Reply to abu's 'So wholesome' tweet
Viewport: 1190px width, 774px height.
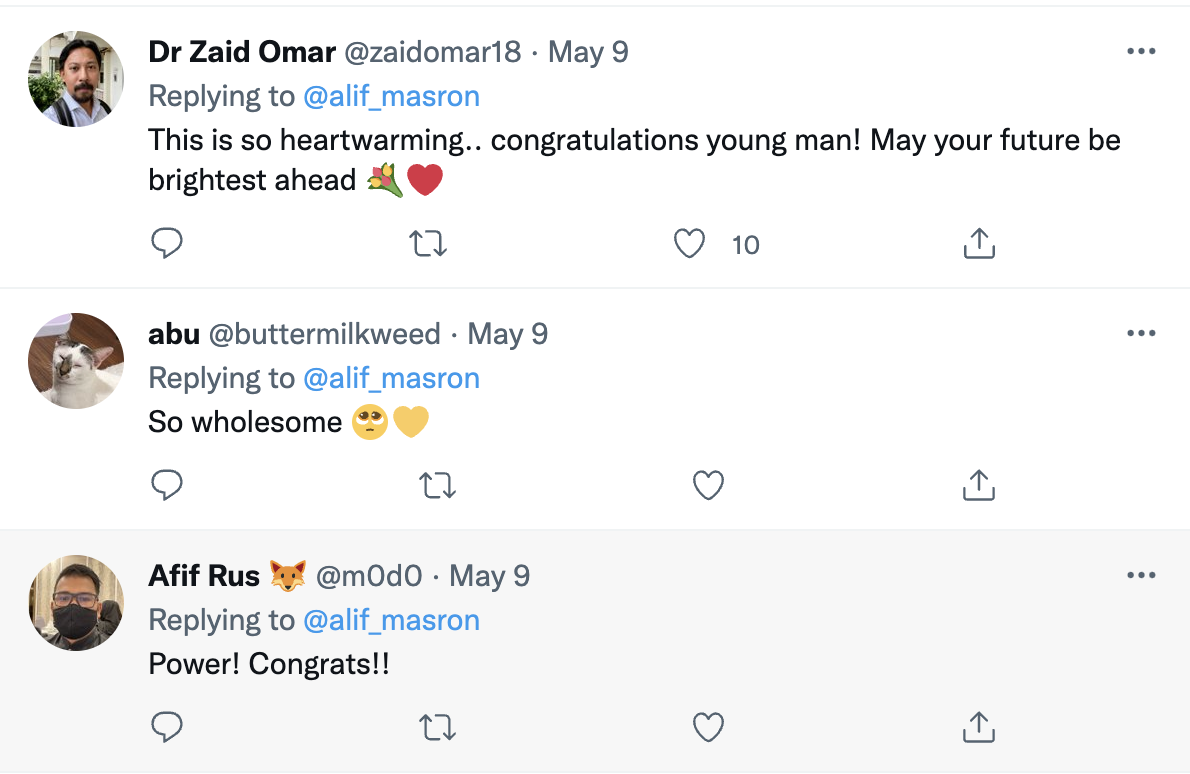(166, 485)
